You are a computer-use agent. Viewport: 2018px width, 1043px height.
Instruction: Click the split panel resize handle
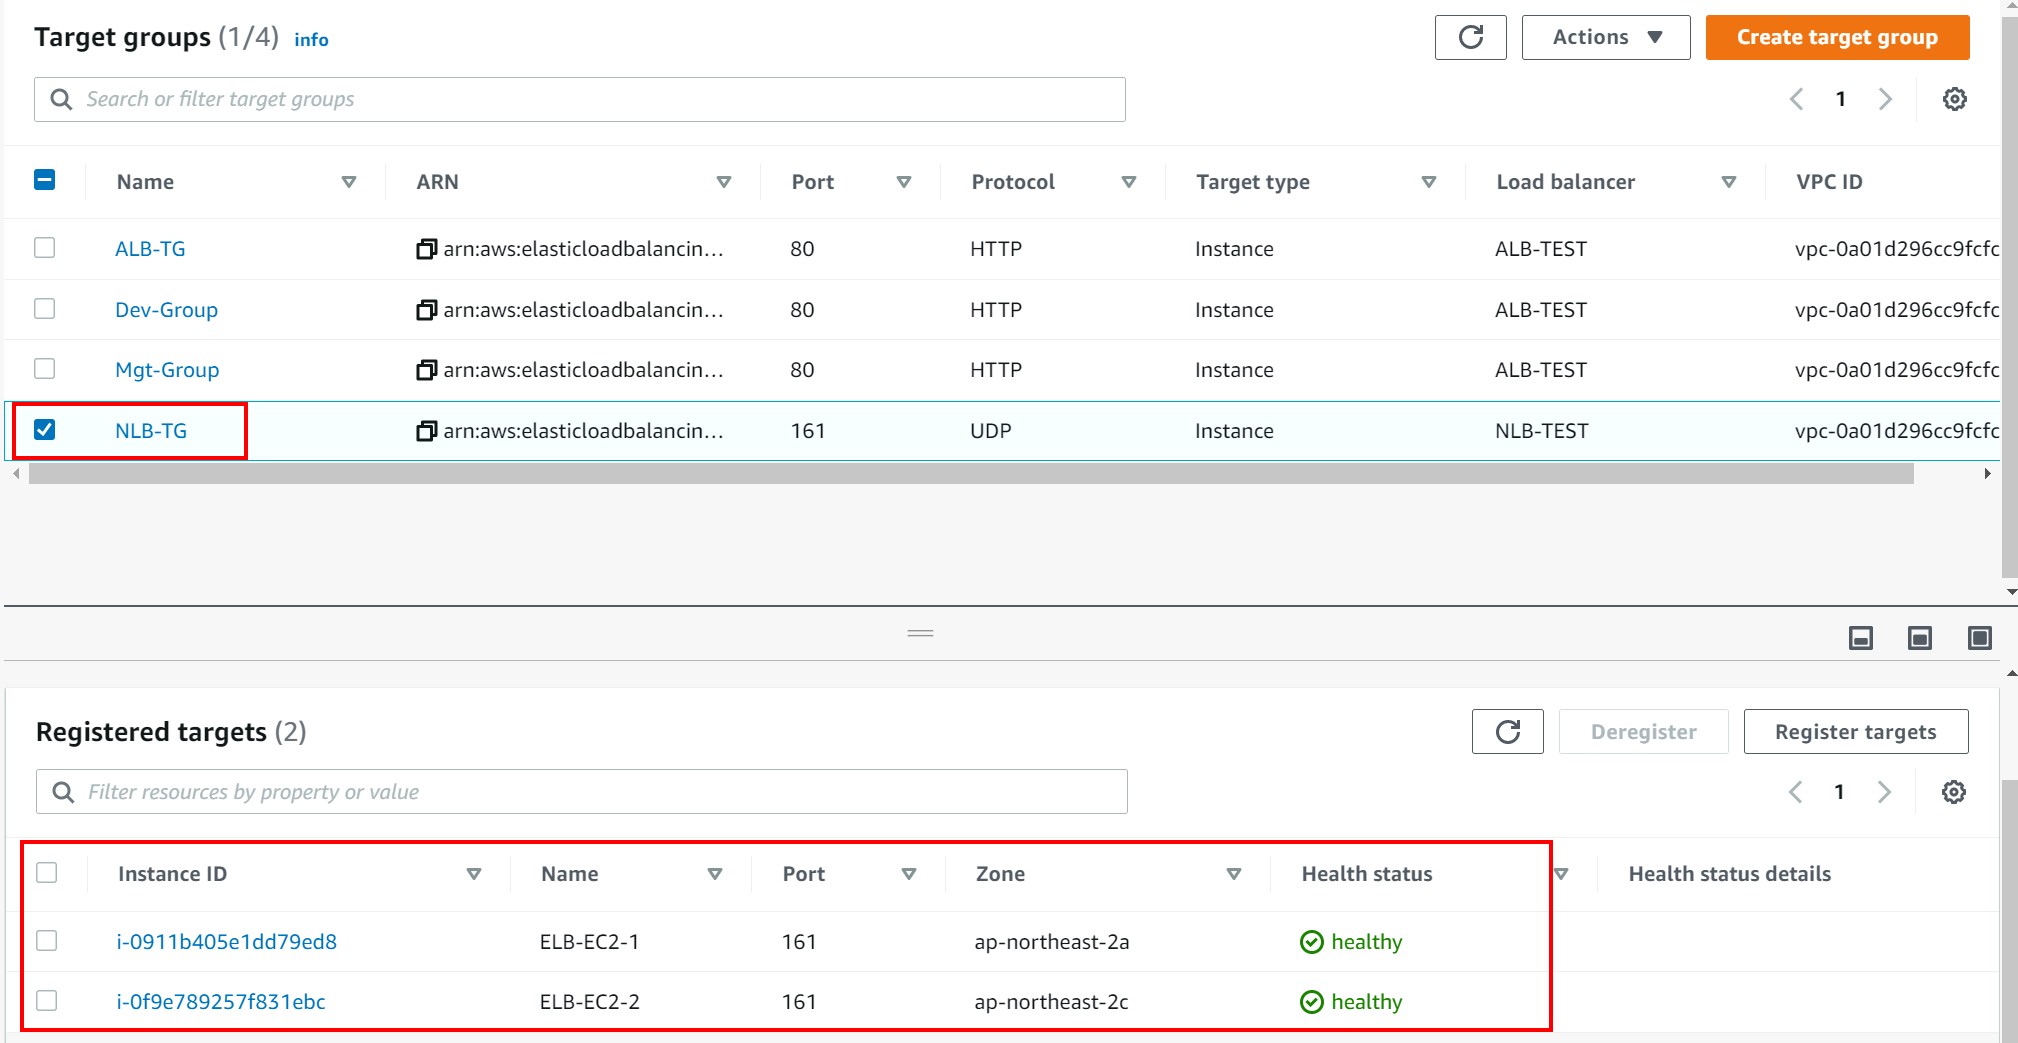(x=920, y=633)
